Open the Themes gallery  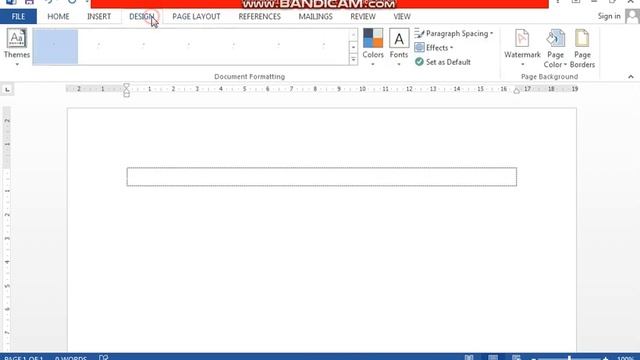[17, 48]
